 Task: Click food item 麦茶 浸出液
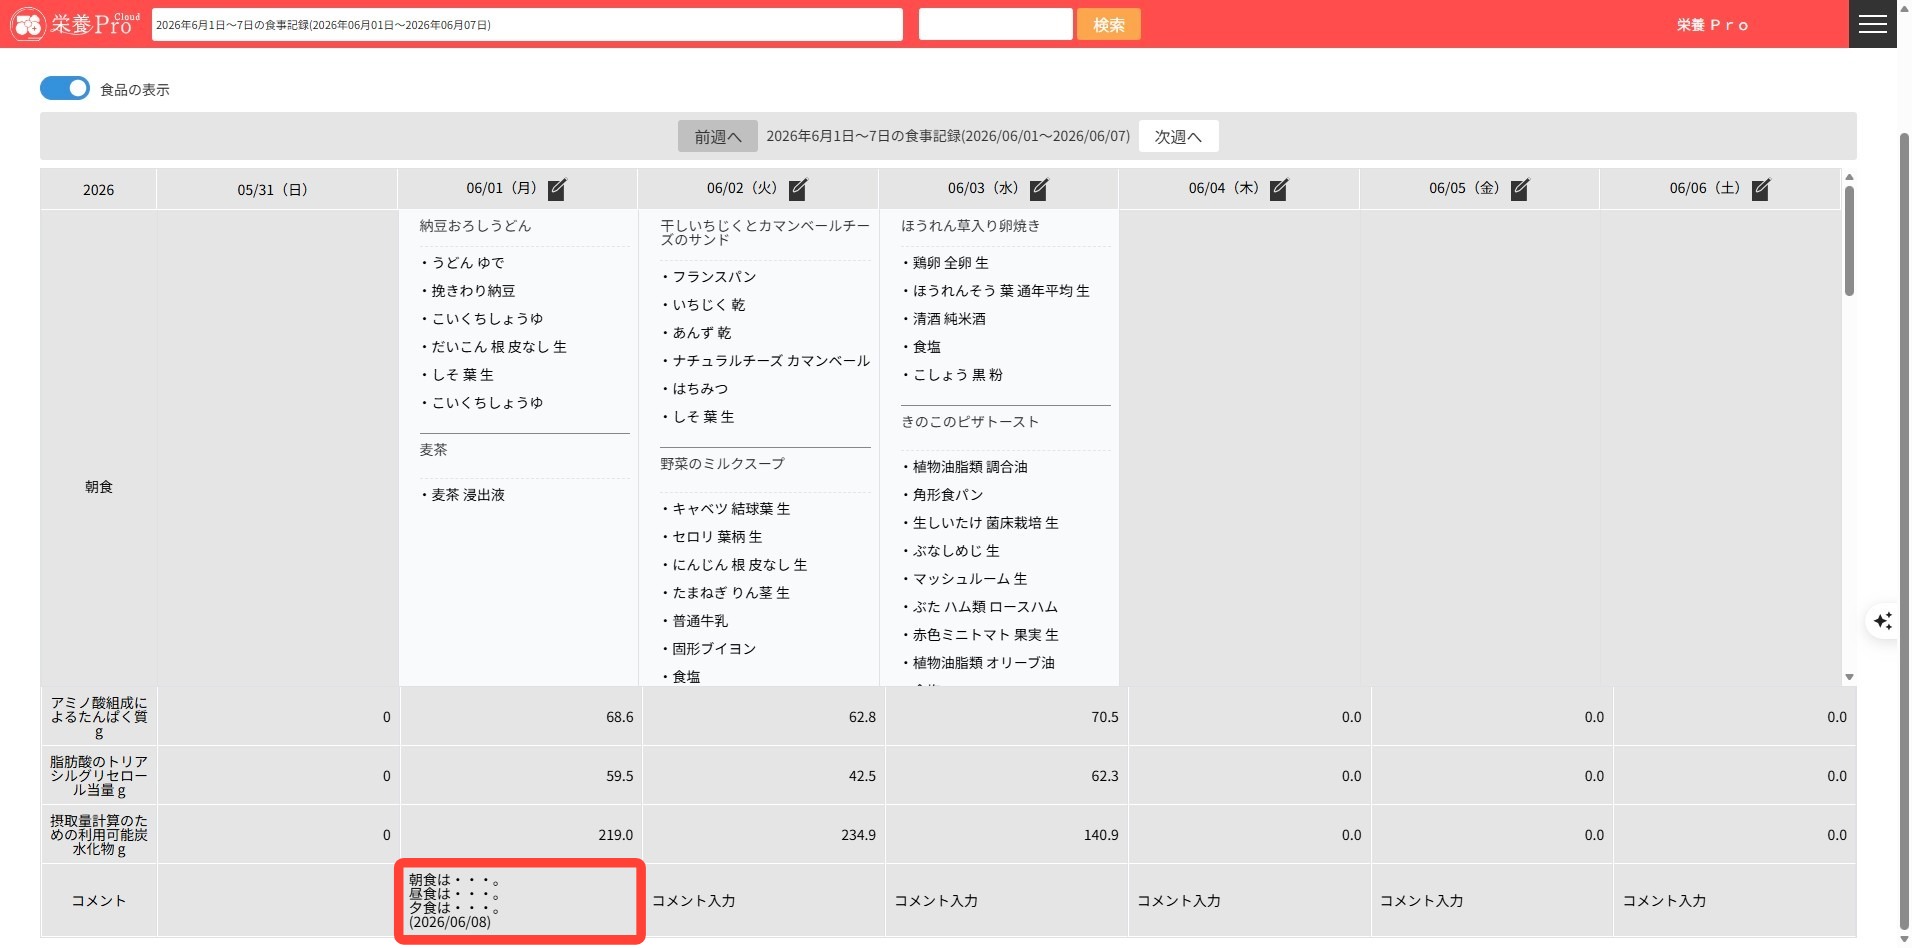[468, 495]
